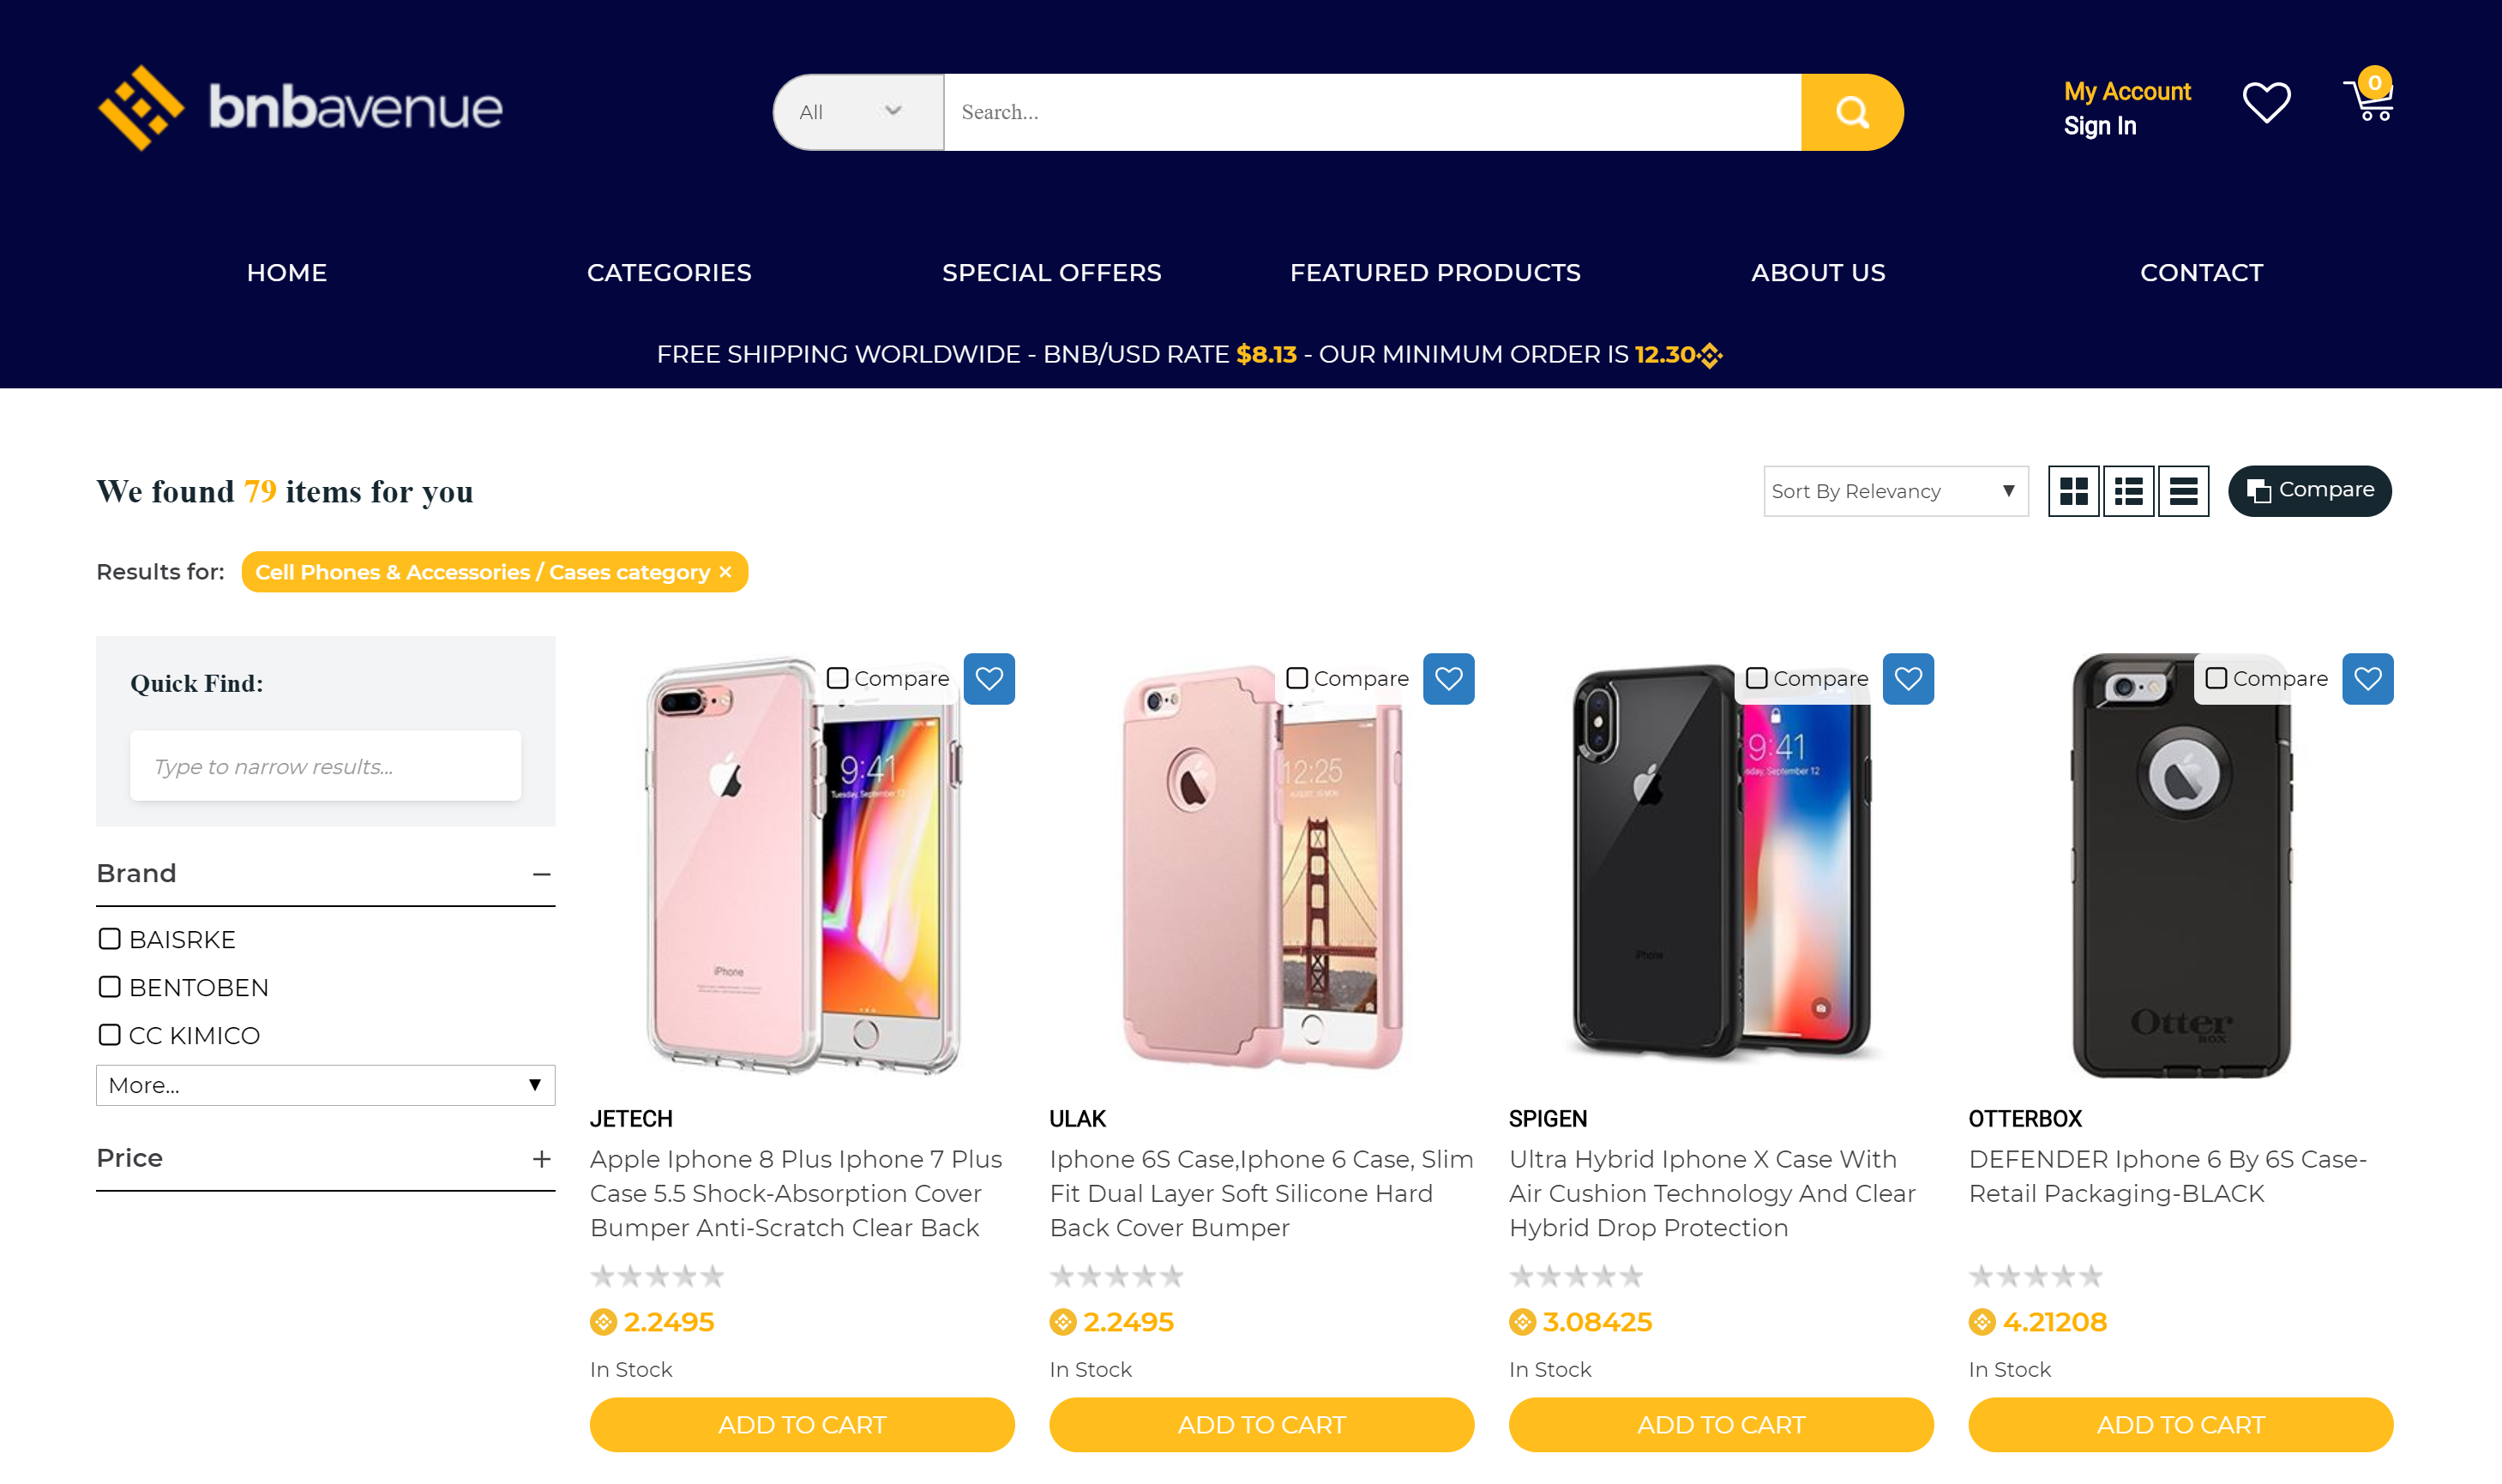The image size is (2502, 1484).
Task: Go to the Special Offers menu
Action: (x=1051, y=273)
